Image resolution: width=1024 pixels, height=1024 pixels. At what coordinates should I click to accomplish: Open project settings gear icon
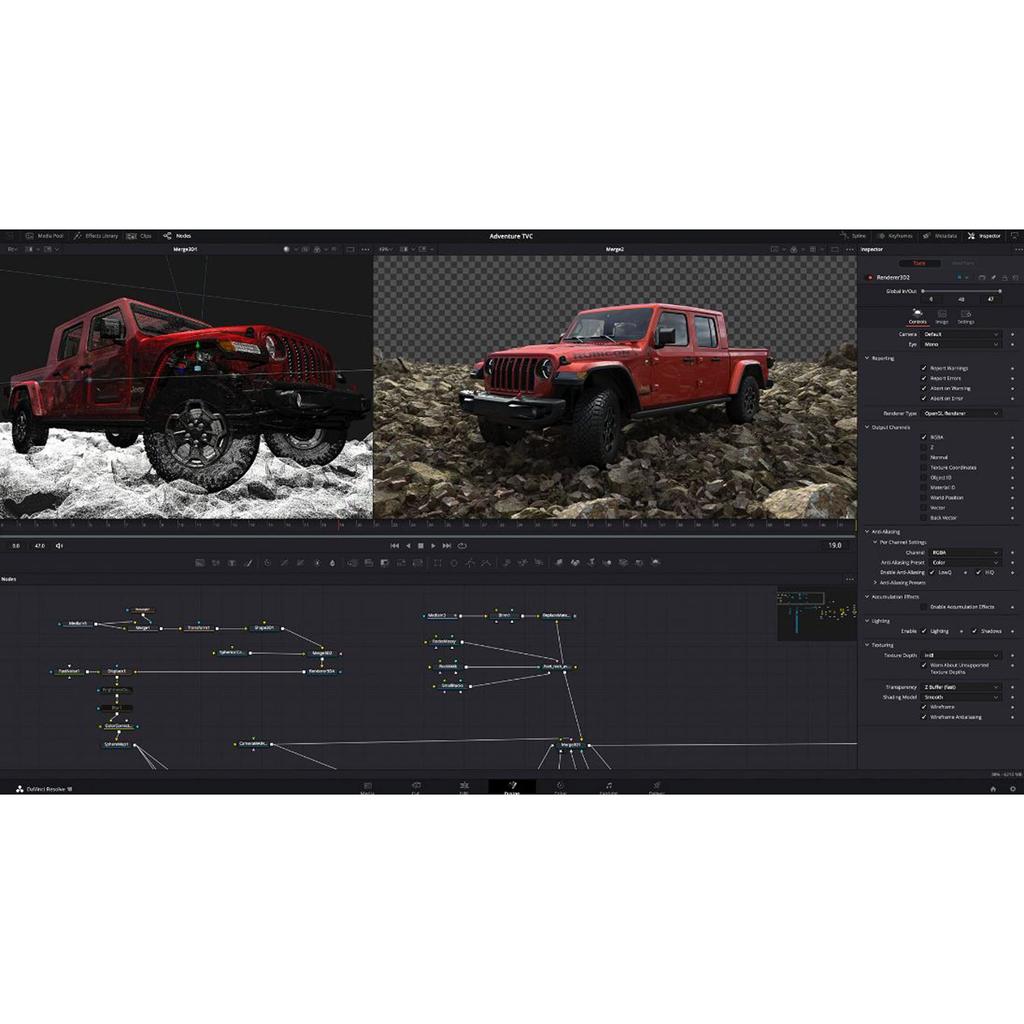point(1013,788)
